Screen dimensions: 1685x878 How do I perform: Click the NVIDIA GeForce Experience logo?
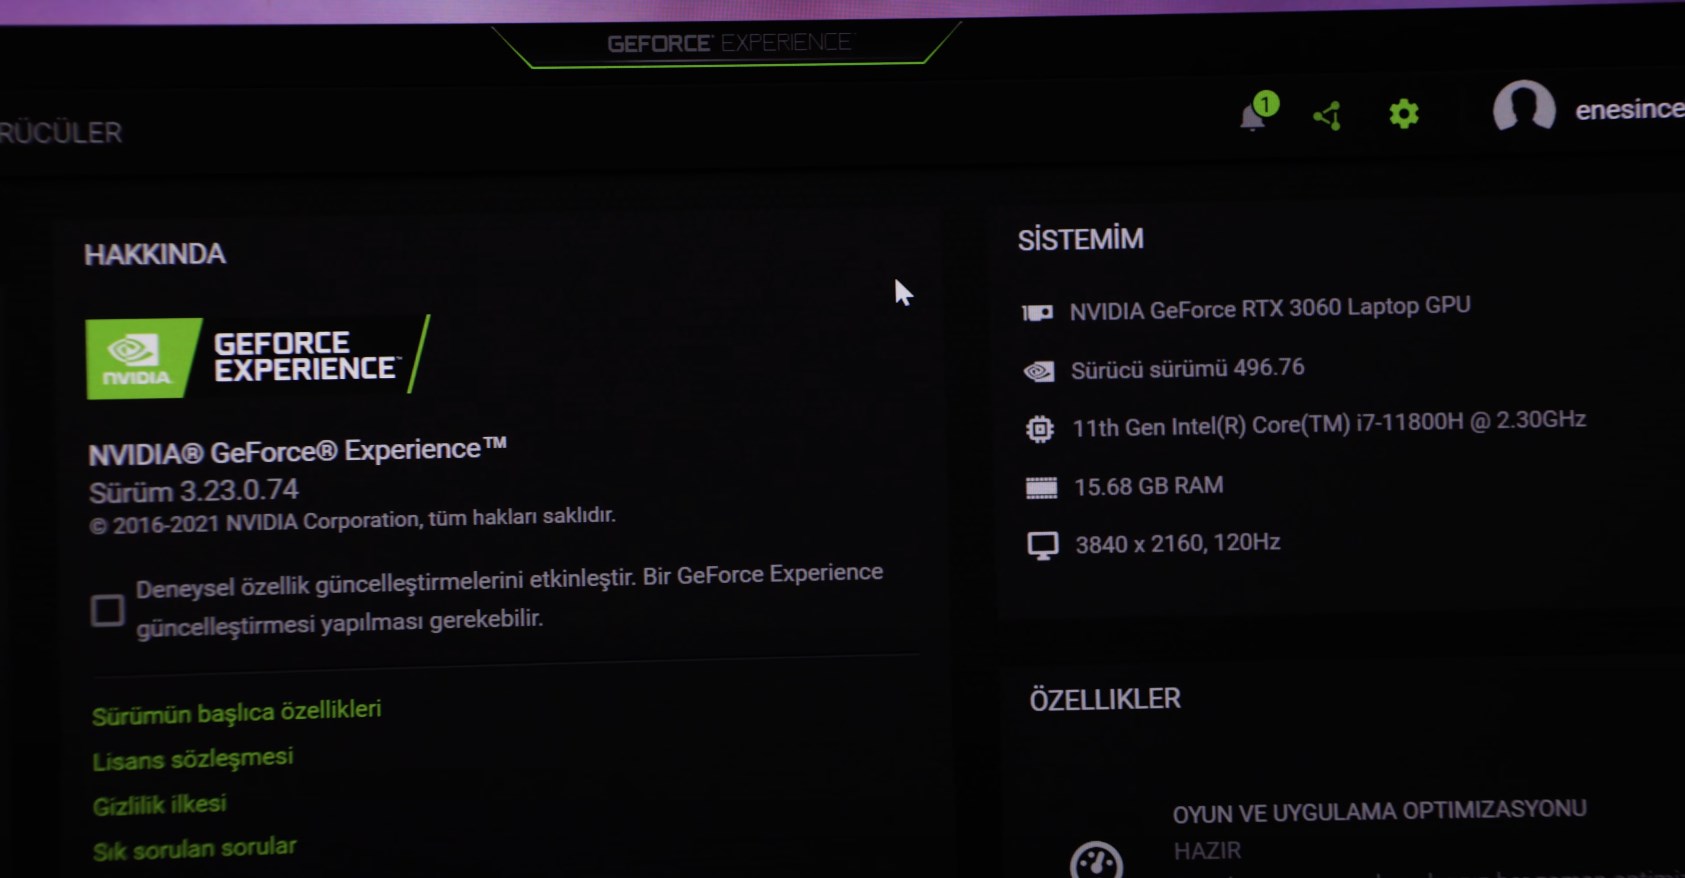click(x=258, y=357)
